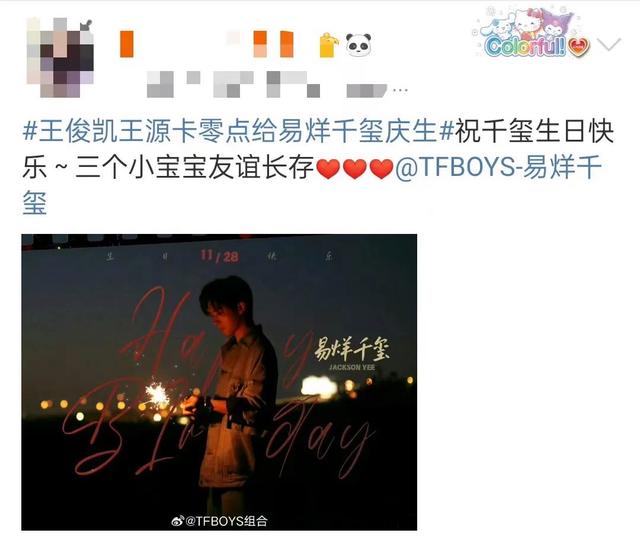Open the blurred username profile
Image resolution: width=640 pixels, height=549 pixels.
coord(207,44)
